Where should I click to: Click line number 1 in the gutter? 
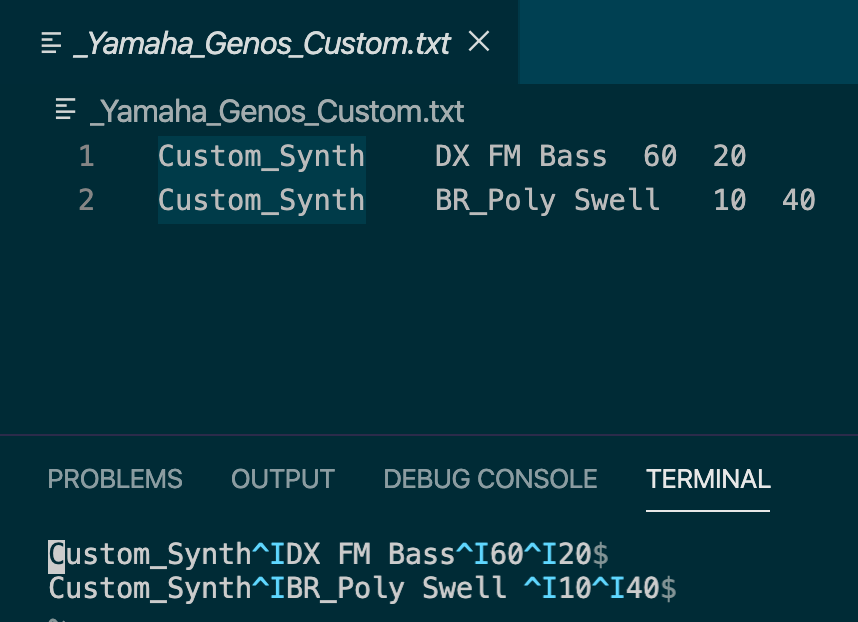click(86, 157)
